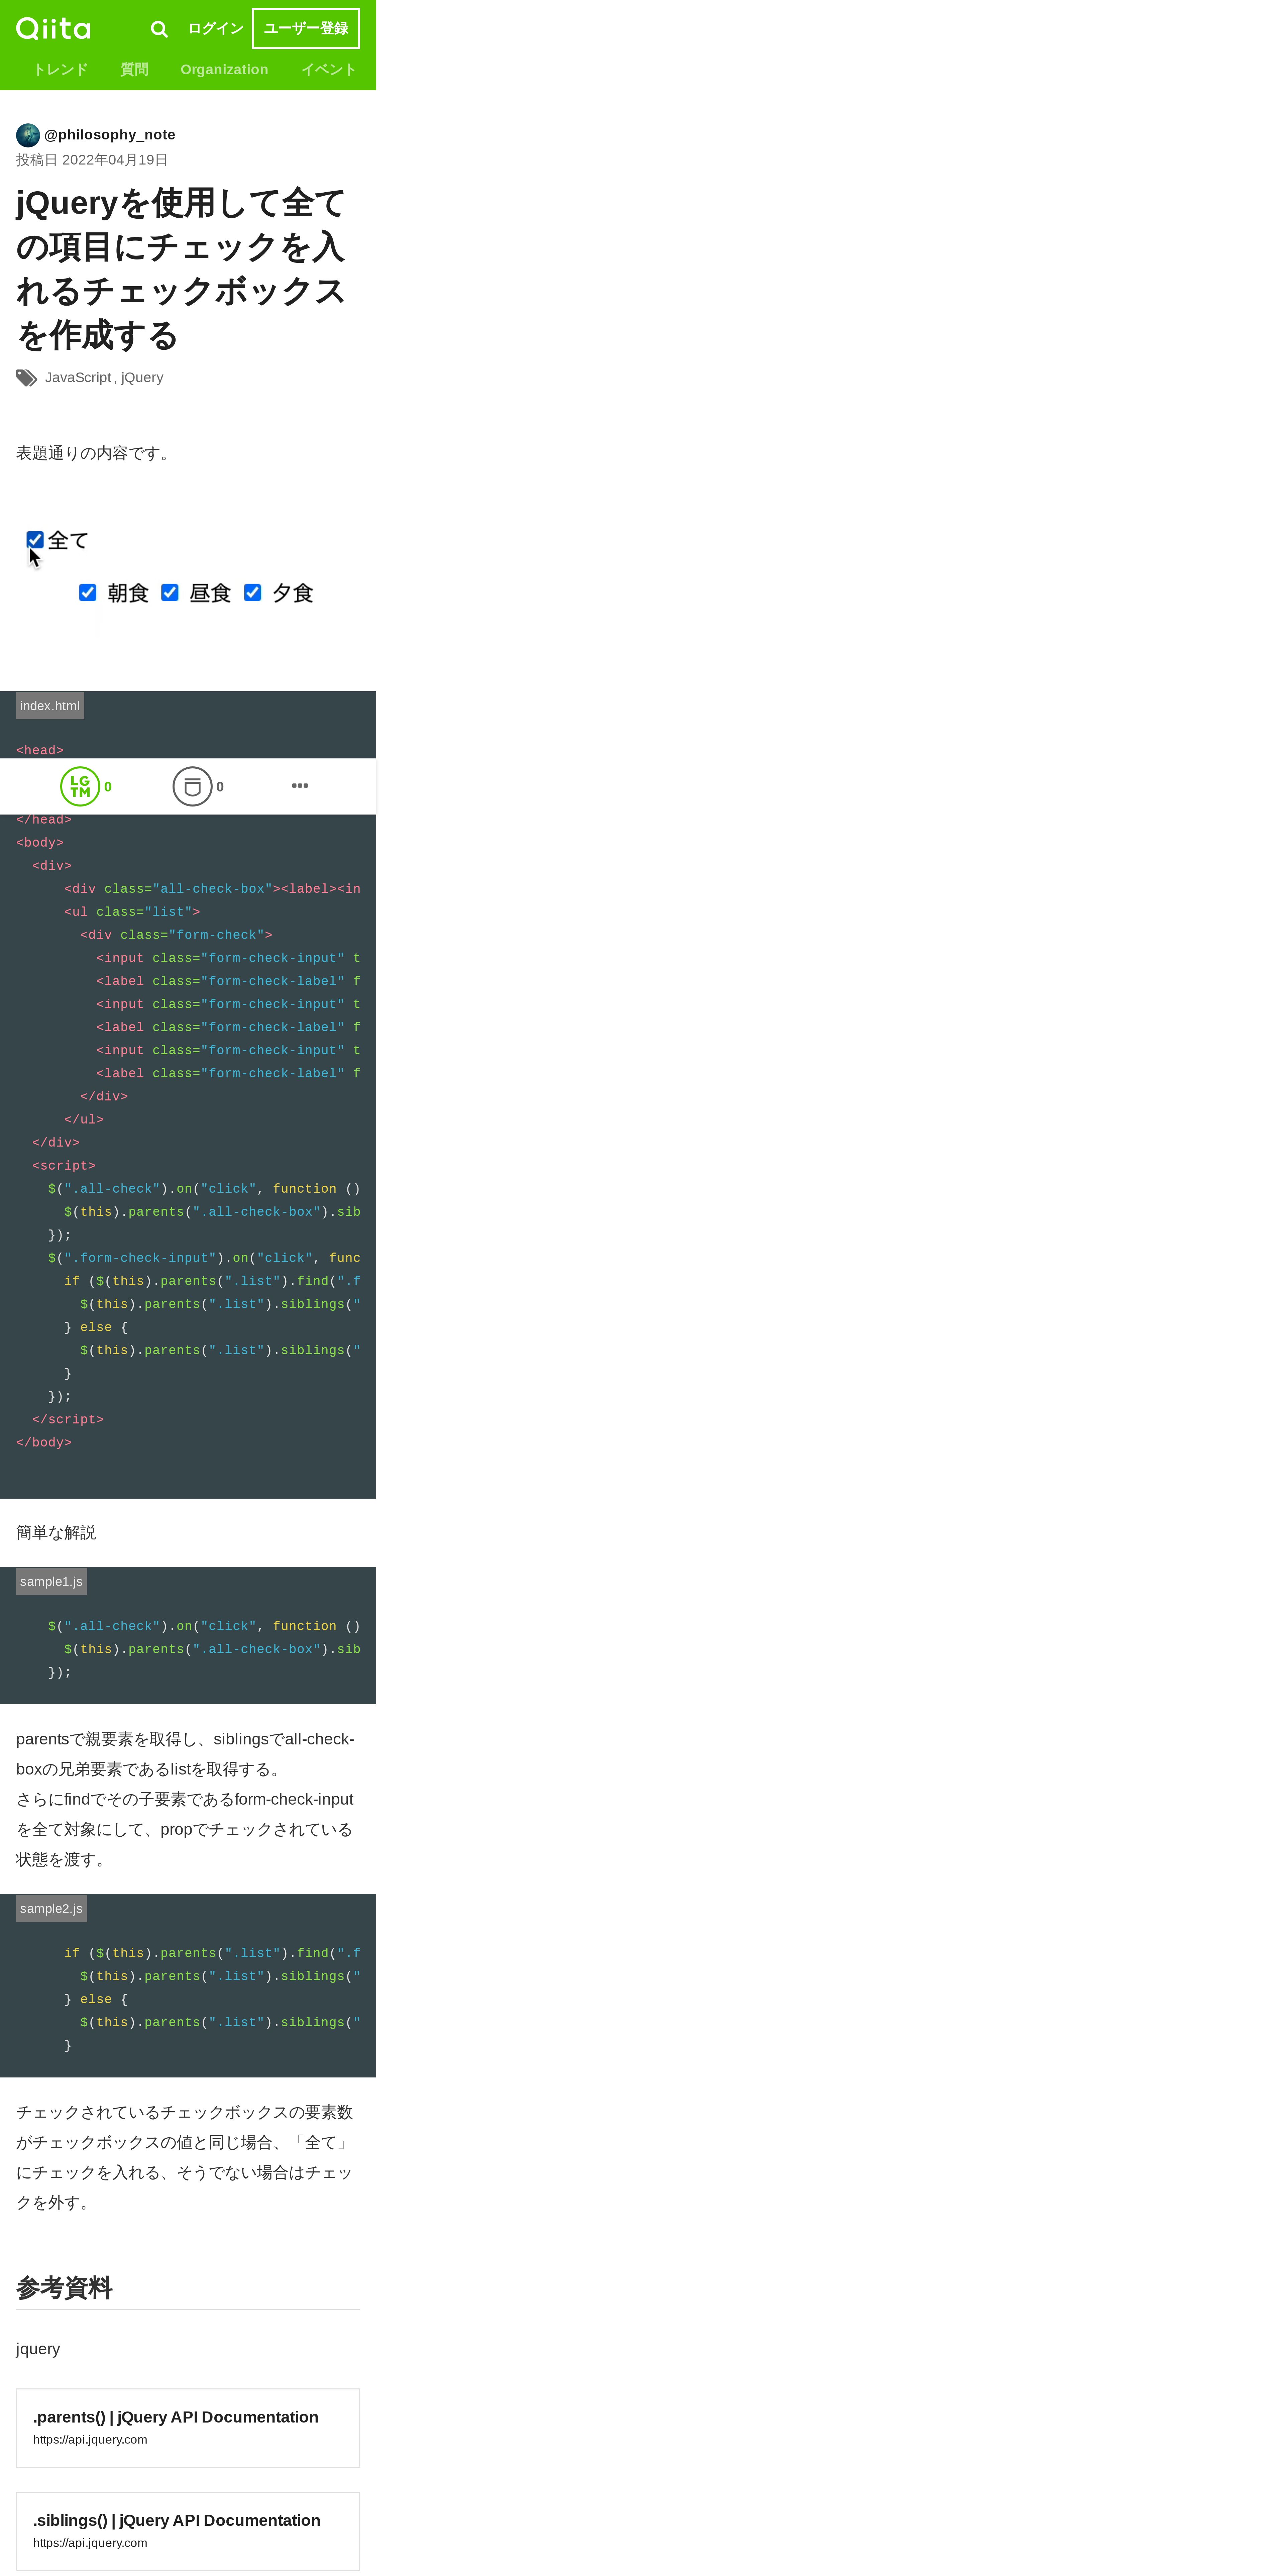Image resolution: width=1288 pixels, height=2576 pixels.
Task: Open .siblings() jQuery API Documentation card
Action: (188, 2531)
